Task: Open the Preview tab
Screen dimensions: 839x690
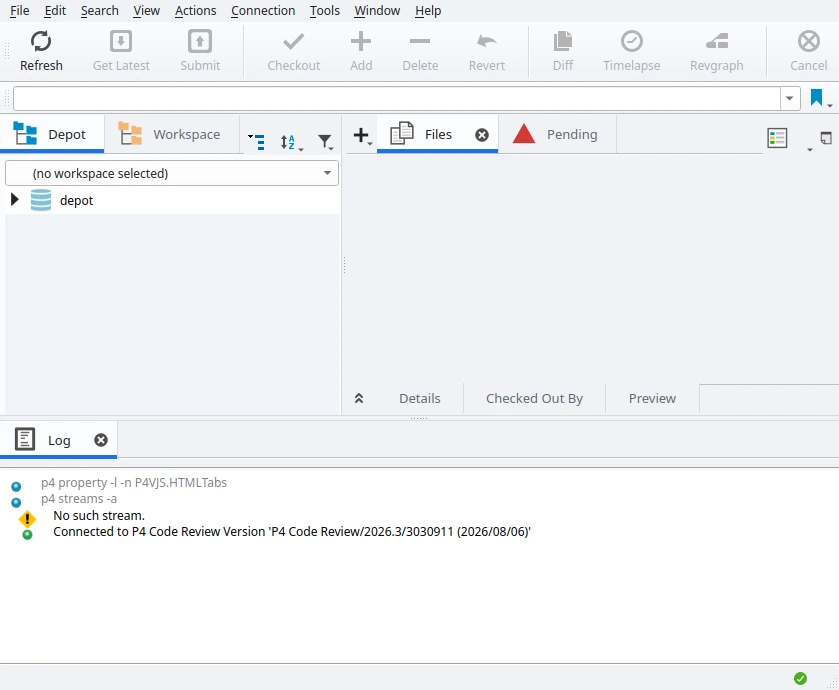Action: coord(652,398)
